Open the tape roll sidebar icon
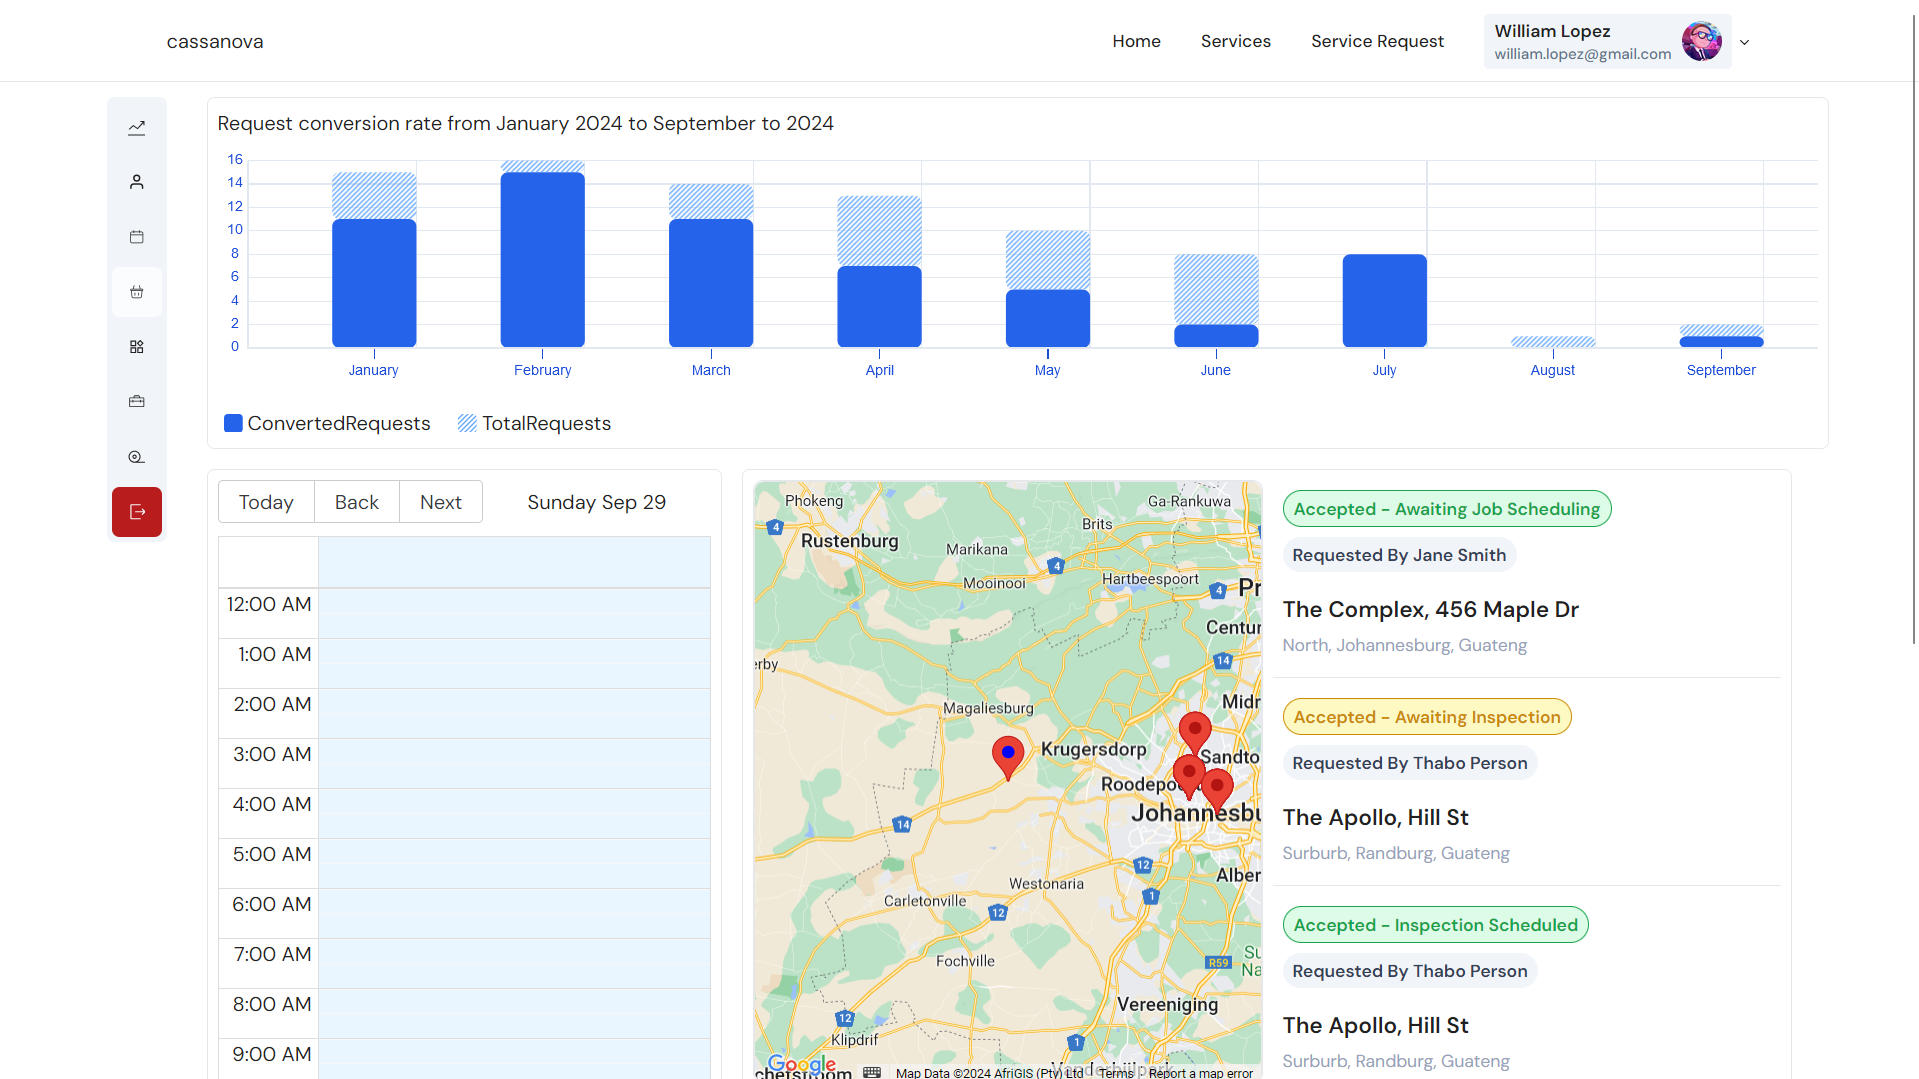1919x1079 pixels. [x=137, y=457]
